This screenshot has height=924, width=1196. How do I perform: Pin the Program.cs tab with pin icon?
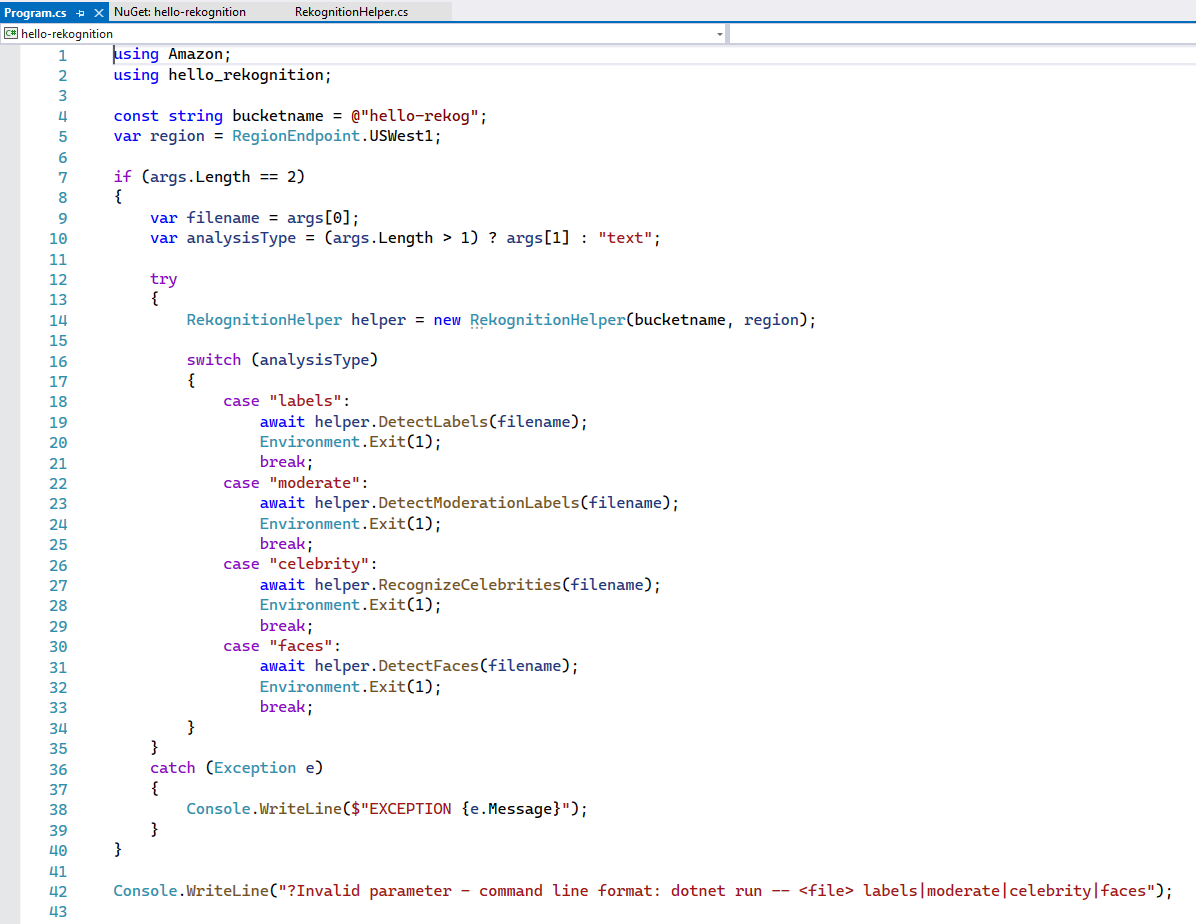(80, 13)
